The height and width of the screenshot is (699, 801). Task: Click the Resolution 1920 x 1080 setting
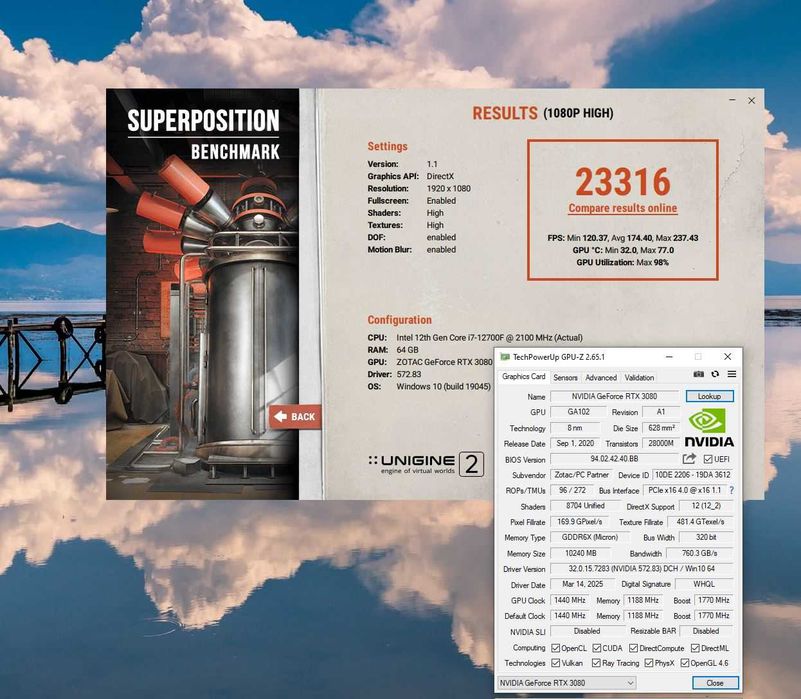[x=419, y=189]
